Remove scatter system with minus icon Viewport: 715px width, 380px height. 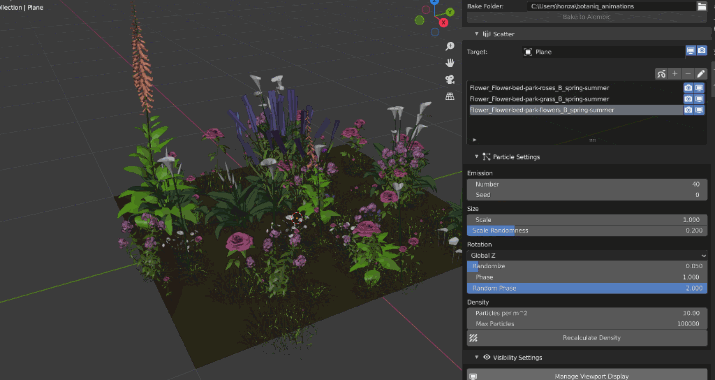coord(688,74)
